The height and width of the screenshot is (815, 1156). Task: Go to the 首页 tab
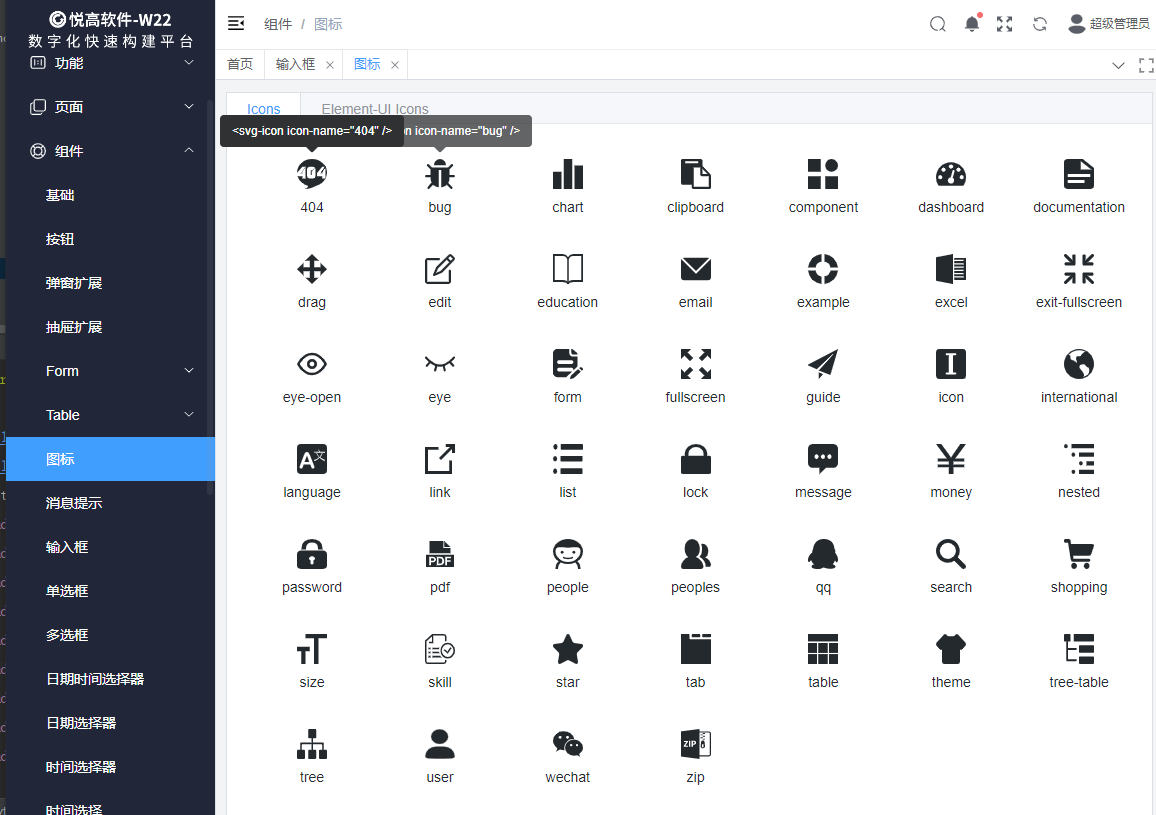[x=240, y=64]
